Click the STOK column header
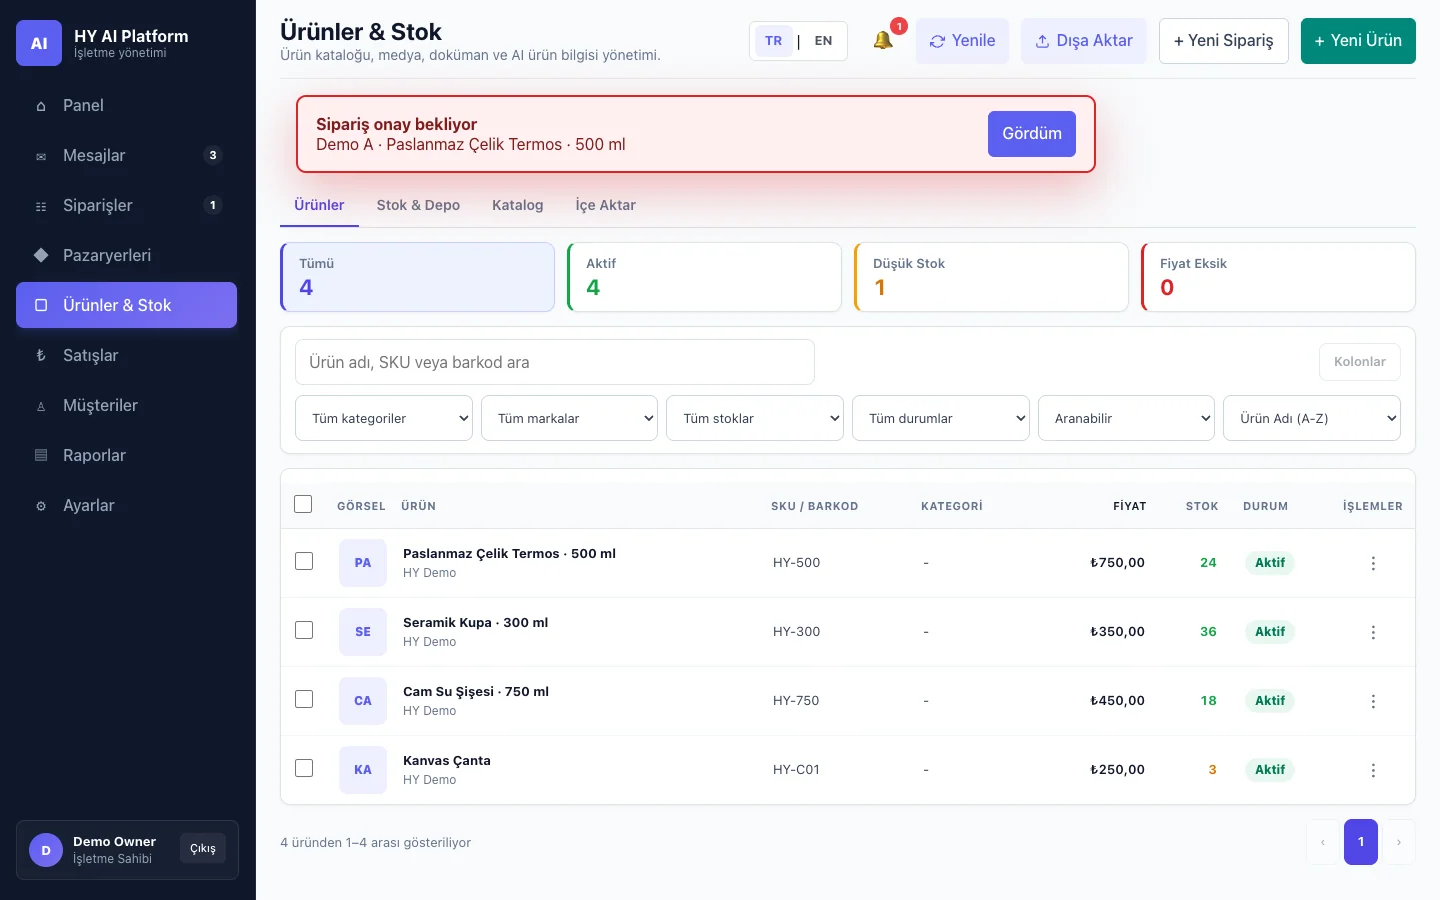The width and height of the screenshot is (1440, 900). point(1202,506)
